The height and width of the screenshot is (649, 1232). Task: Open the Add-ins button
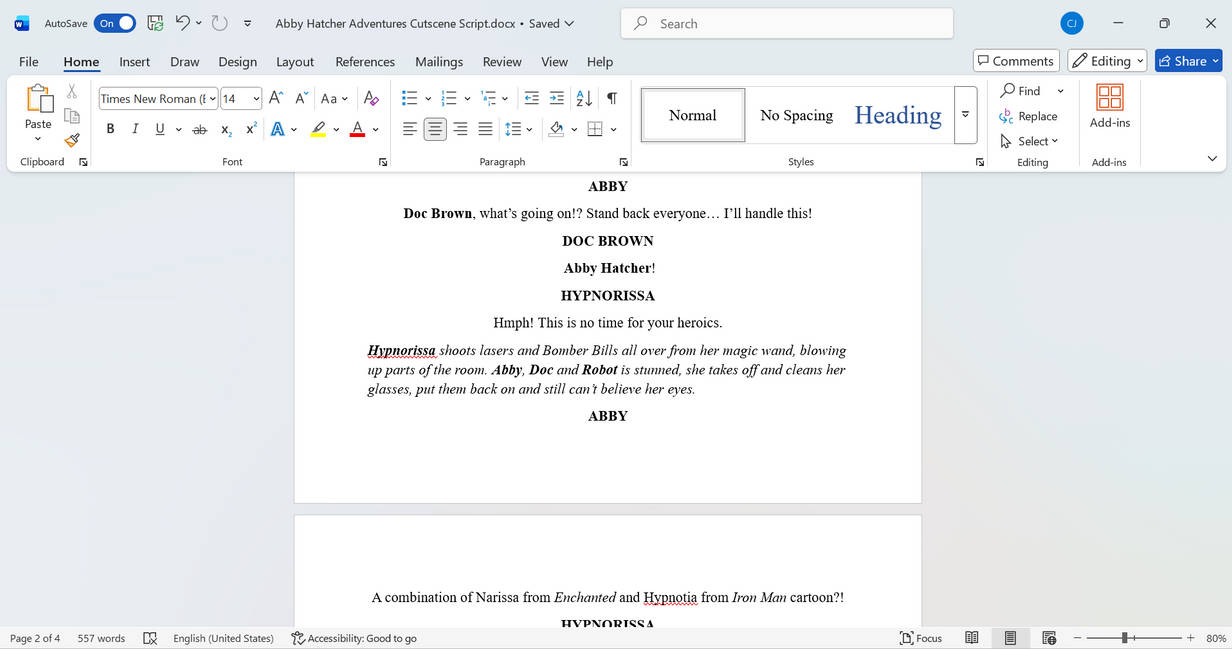(1110, 107)
